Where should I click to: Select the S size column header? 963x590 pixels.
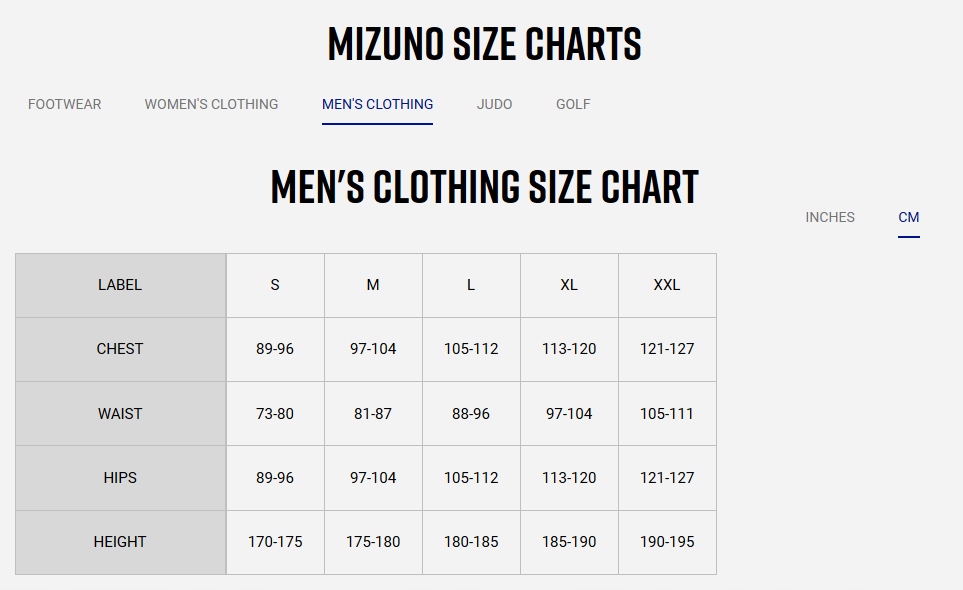[x=275, y=285]
